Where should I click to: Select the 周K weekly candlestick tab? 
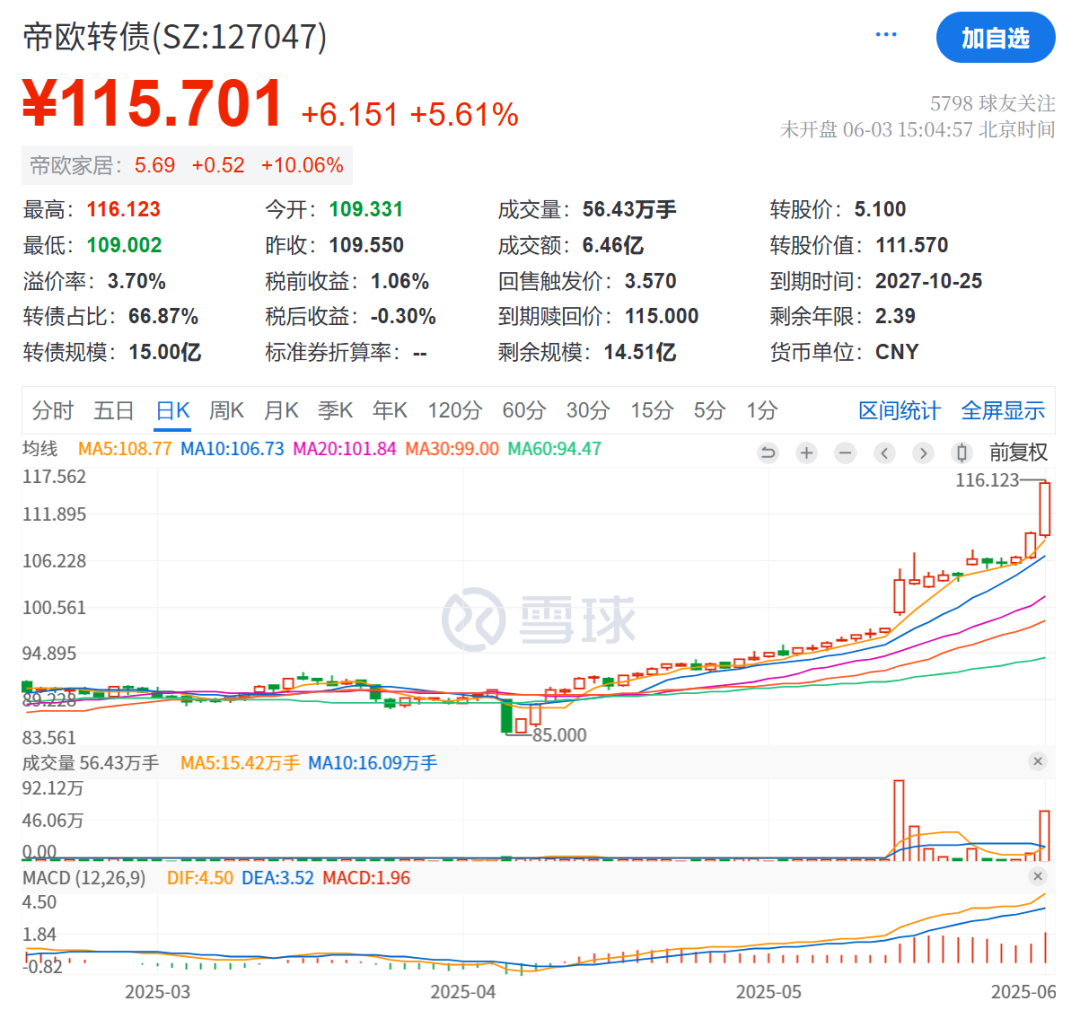[227, 411]
